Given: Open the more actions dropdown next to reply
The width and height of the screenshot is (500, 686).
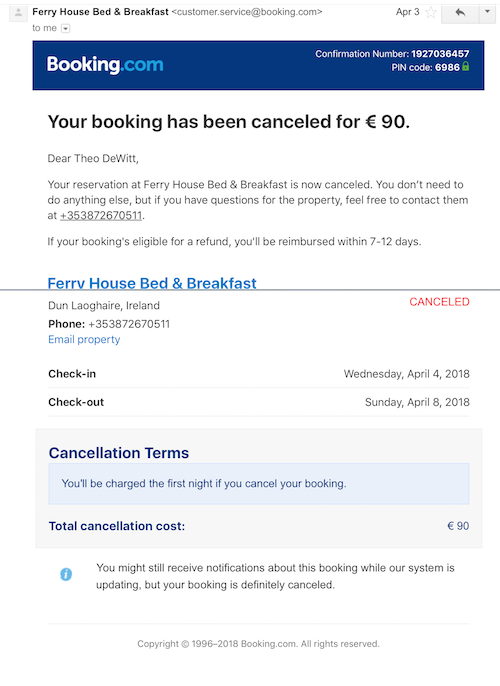Looking at the screenshot, I should (487, 12).
